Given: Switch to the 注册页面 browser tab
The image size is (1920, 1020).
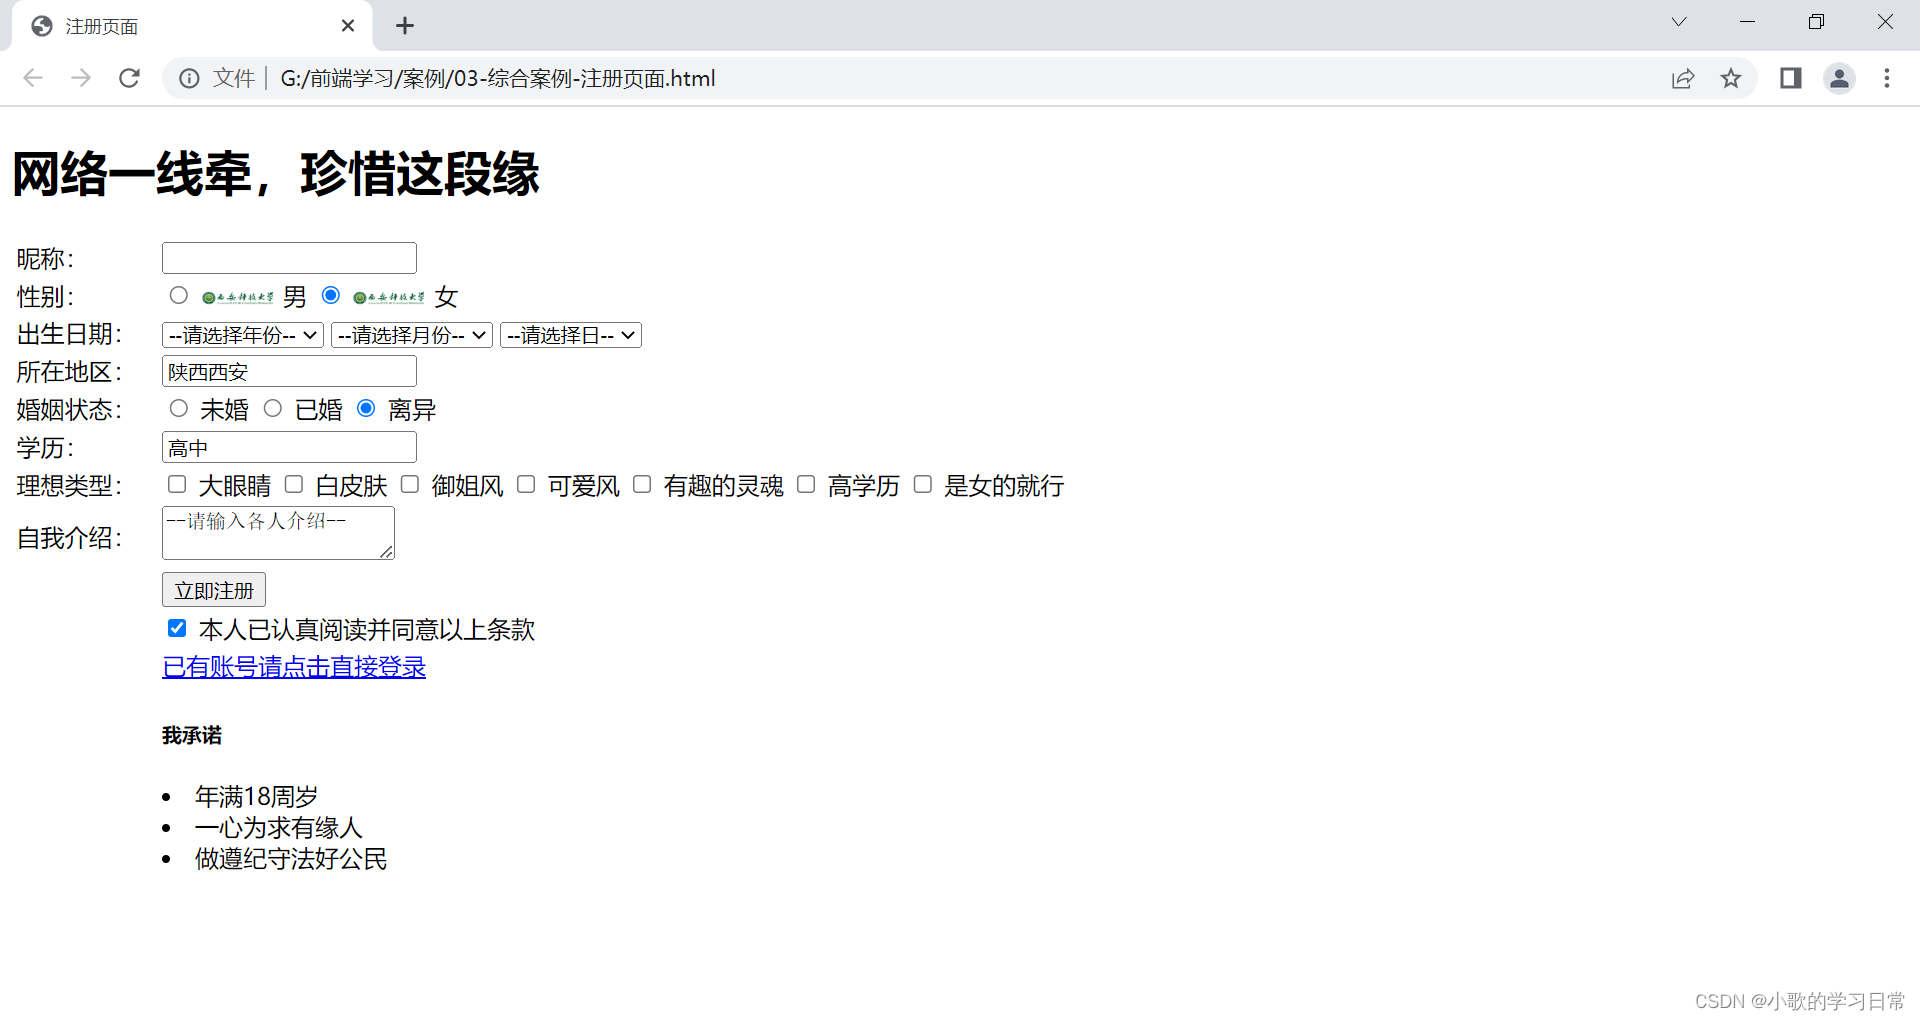Looking at the screenshot, I should point(180,25).
